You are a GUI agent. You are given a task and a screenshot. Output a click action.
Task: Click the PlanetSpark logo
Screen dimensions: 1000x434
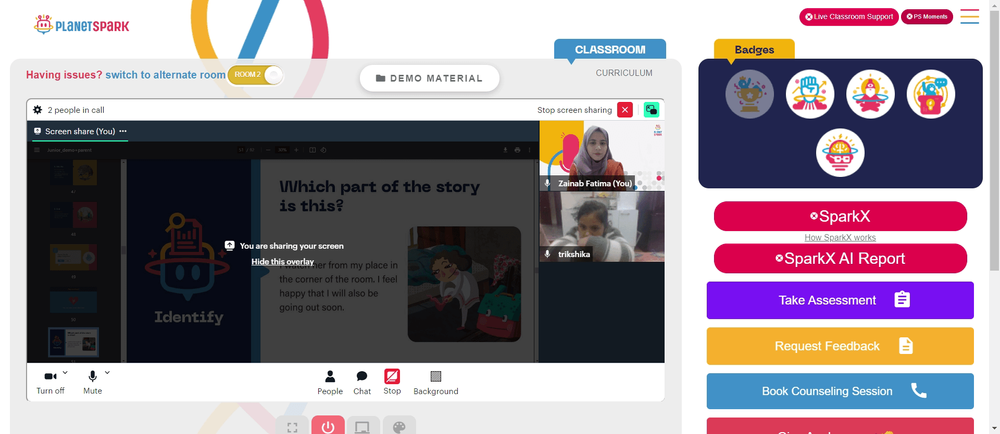(81, 25)
